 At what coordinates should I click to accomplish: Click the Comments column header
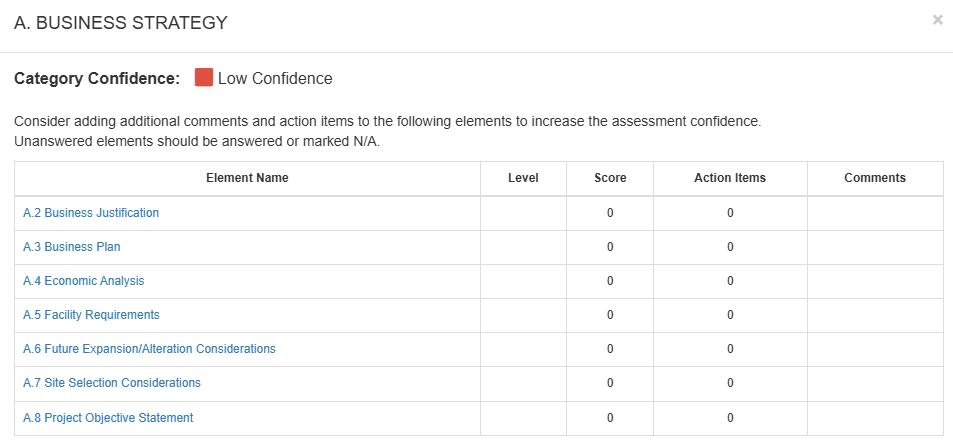(x=875, y=178)
